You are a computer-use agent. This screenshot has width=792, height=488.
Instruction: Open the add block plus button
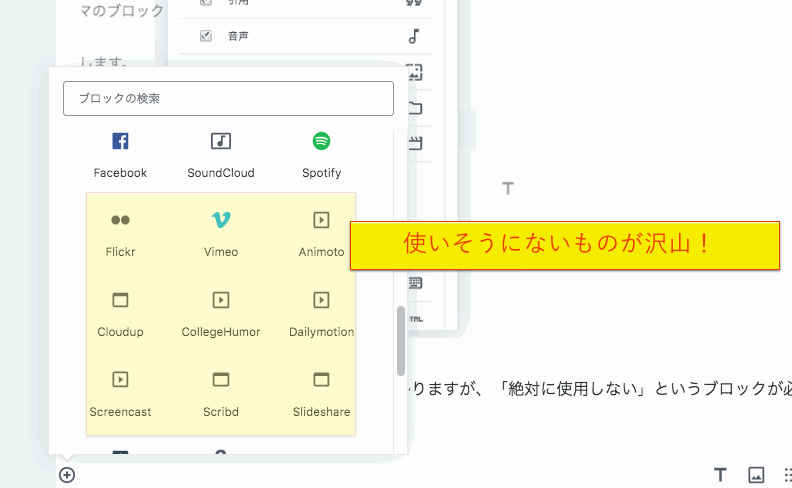(x=67, y=475)
